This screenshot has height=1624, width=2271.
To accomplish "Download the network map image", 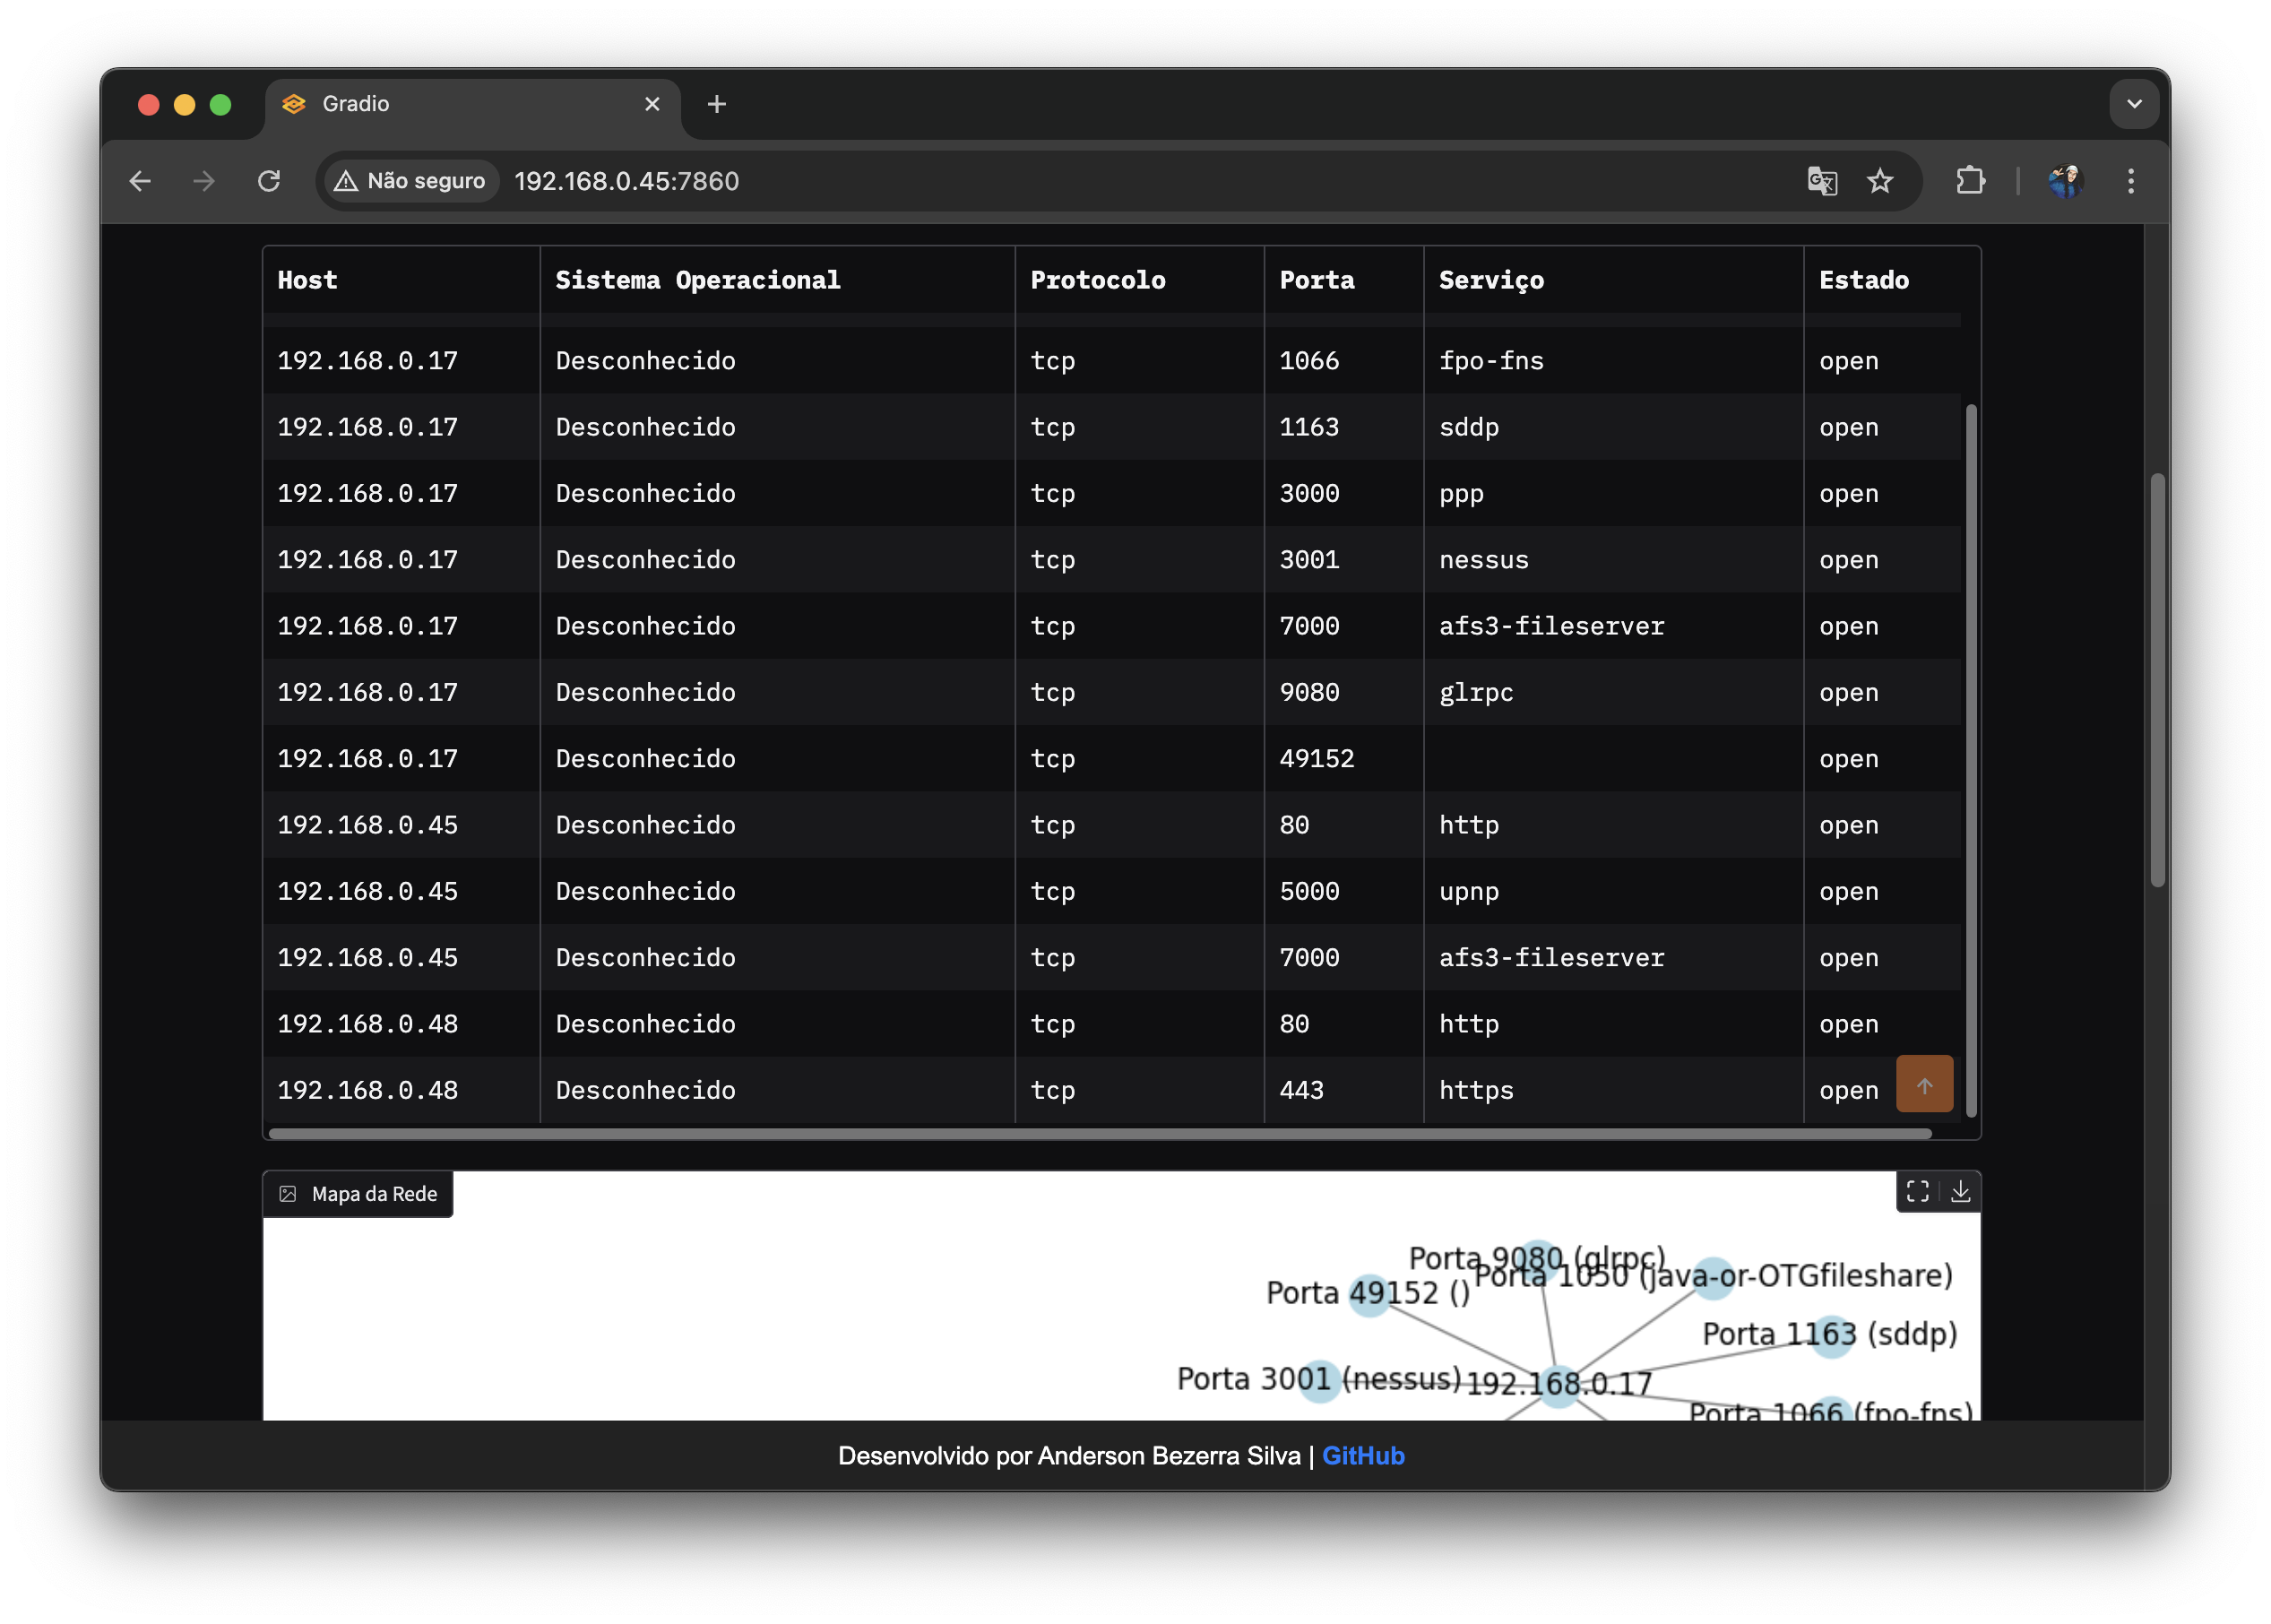I will point(1960,1191).
